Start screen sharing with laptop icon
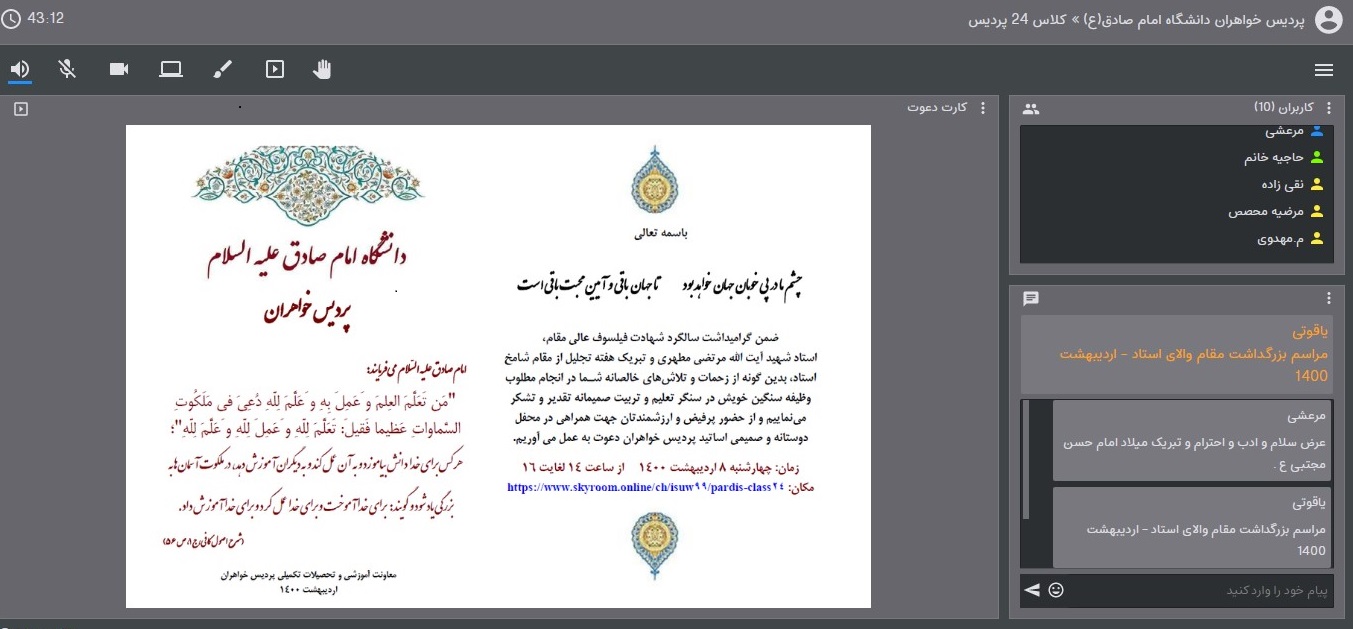The width and height of the screenshot is (1353, 629). (171, 69)
